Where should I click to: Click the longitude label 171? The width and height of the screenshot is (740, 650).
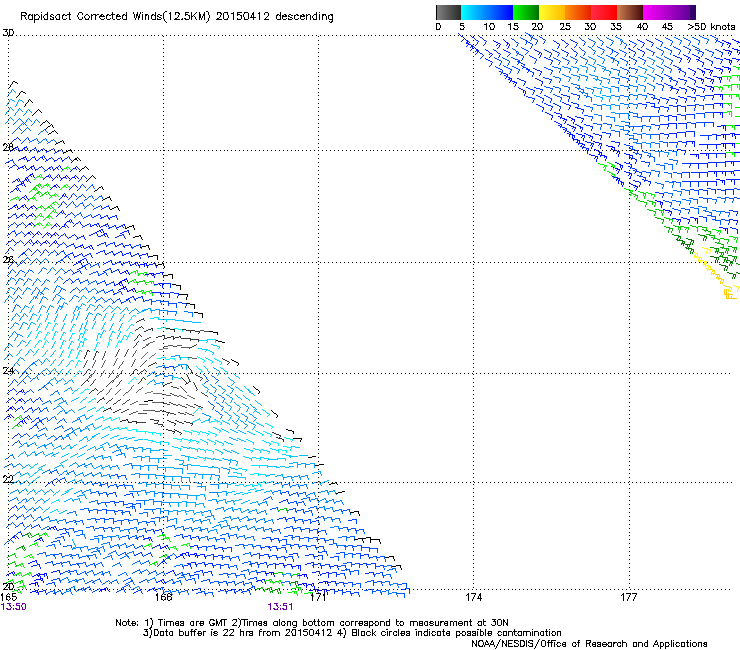click(x=318, y=597)
